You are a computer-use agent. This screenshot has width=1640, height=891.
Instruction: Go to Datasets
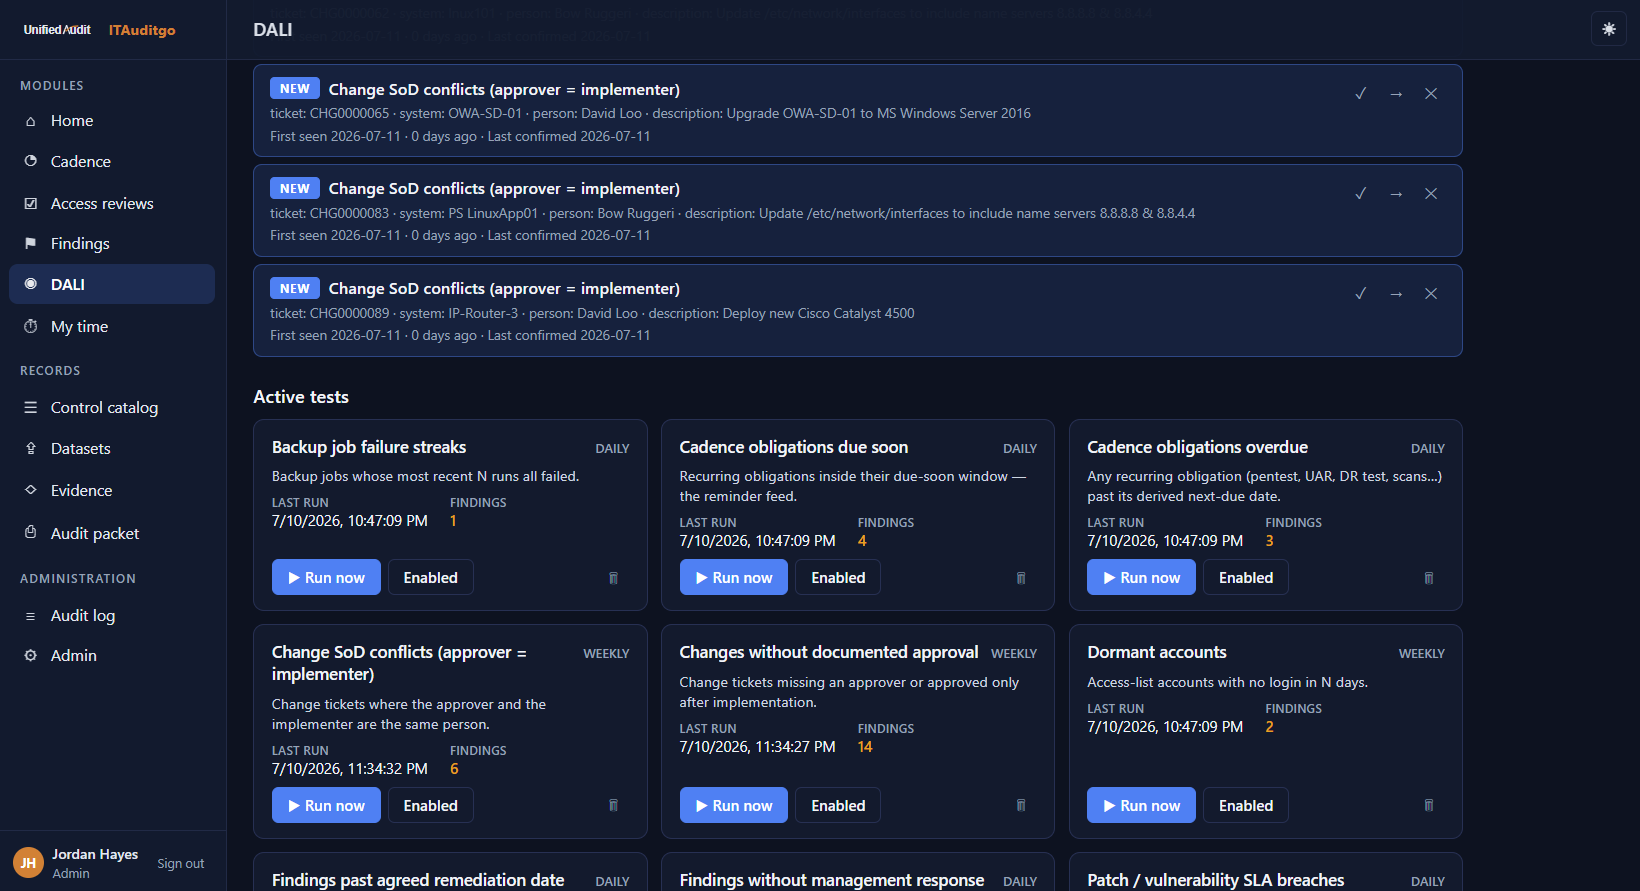coord(112,448)
